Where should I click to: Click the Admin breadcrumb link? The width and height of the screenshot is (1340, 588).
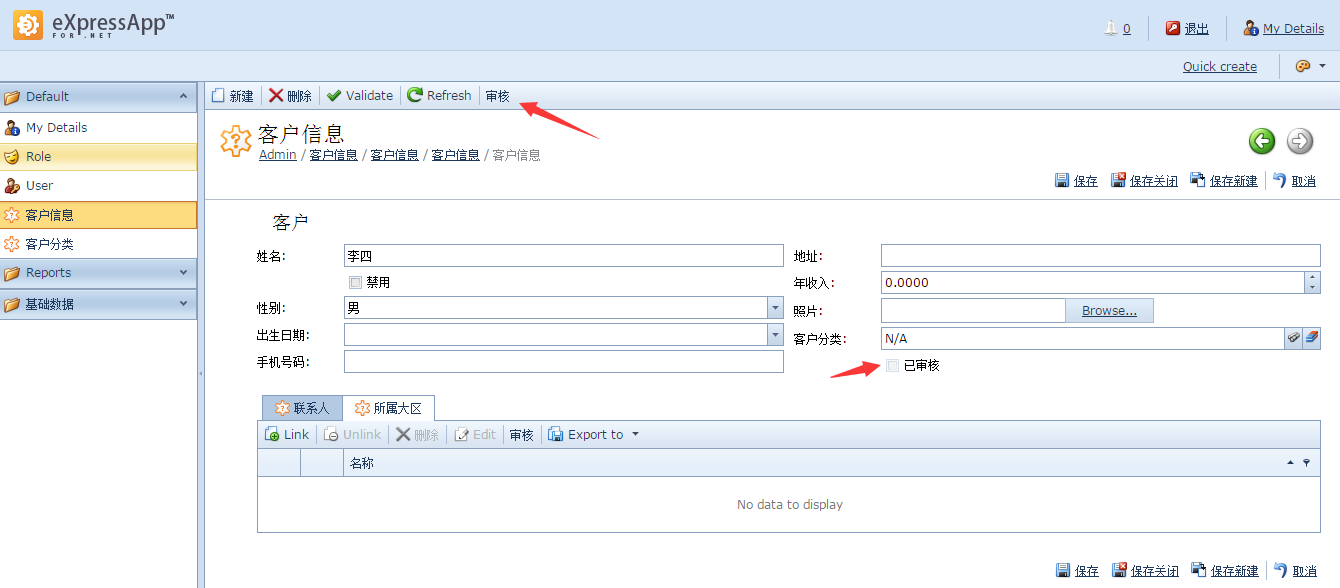(x=278, y=155)
